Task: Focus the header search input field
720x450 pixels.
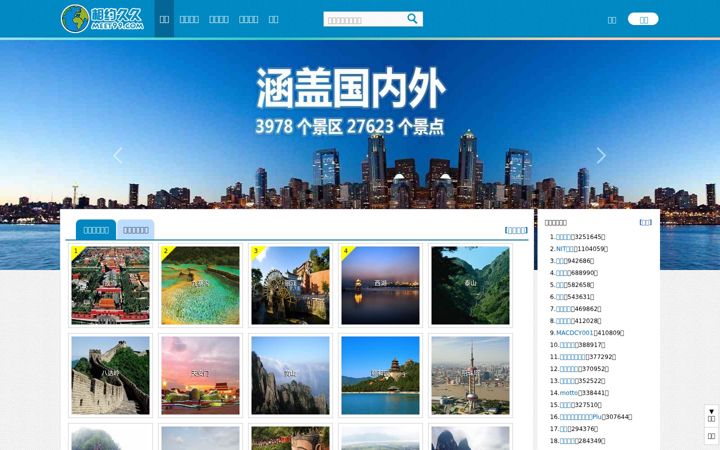Action: (364, 19)
